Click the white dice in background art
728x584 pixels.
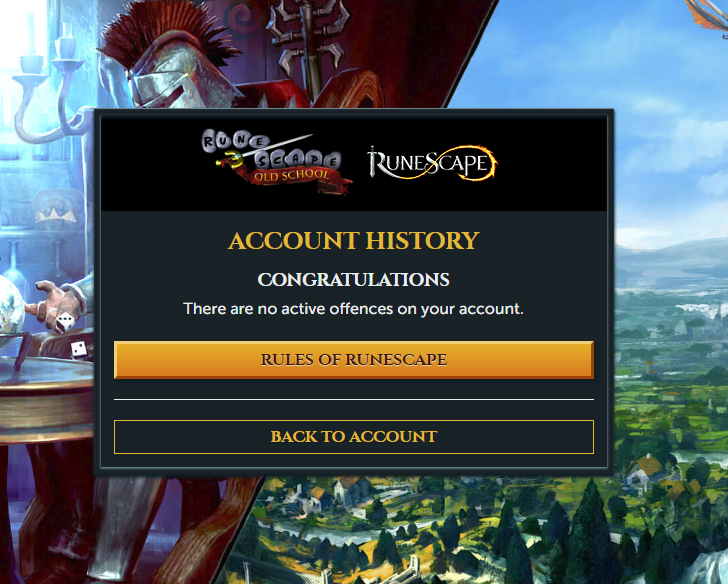tap(65, 322)
